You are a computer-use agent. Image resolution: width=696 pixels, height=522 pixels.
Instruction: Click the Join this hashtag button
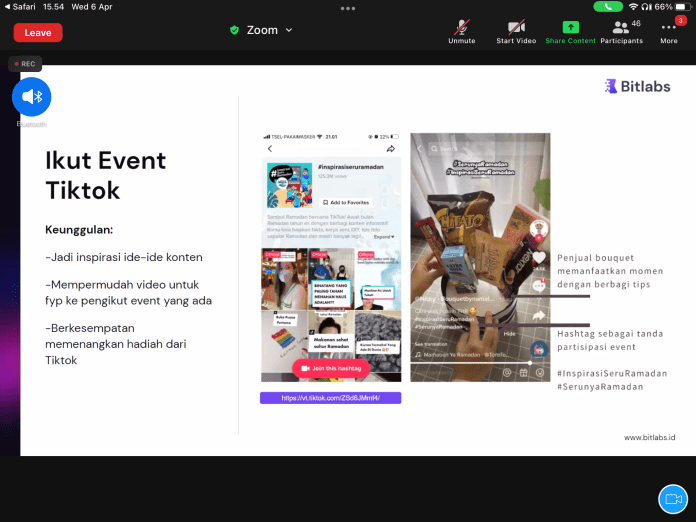(x=331, y=368)
